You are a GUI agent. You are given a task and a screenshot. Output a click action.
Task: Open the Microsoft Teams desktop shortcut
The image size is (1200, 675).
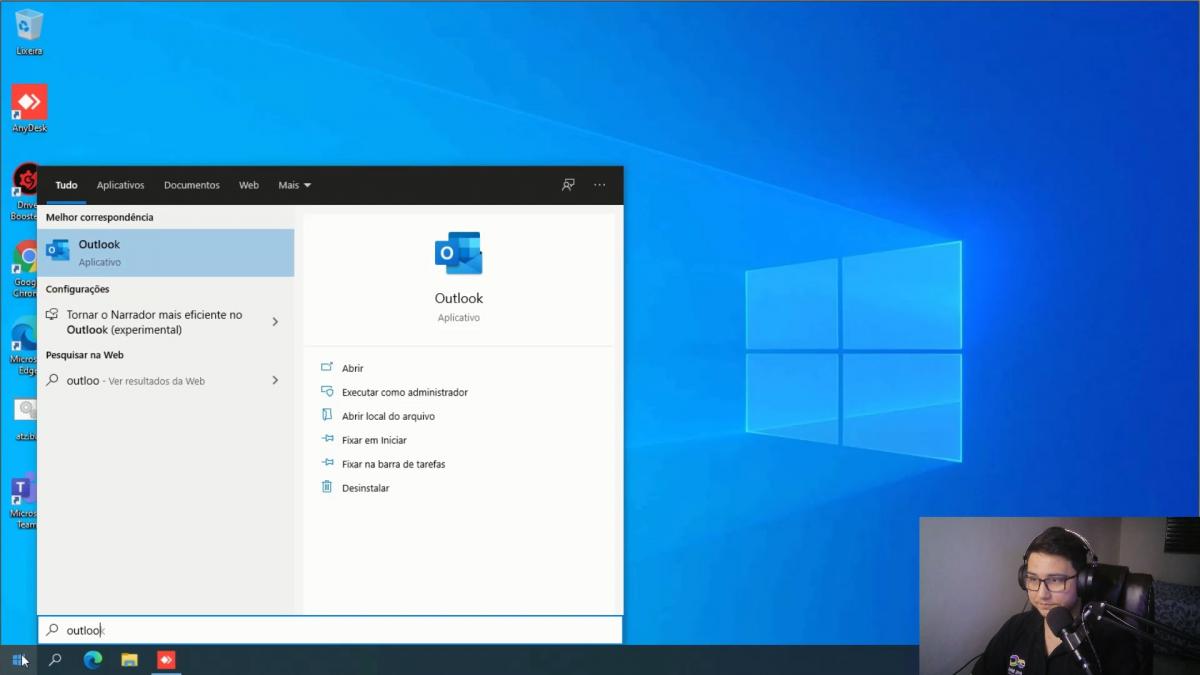click(x=25, y=500)
